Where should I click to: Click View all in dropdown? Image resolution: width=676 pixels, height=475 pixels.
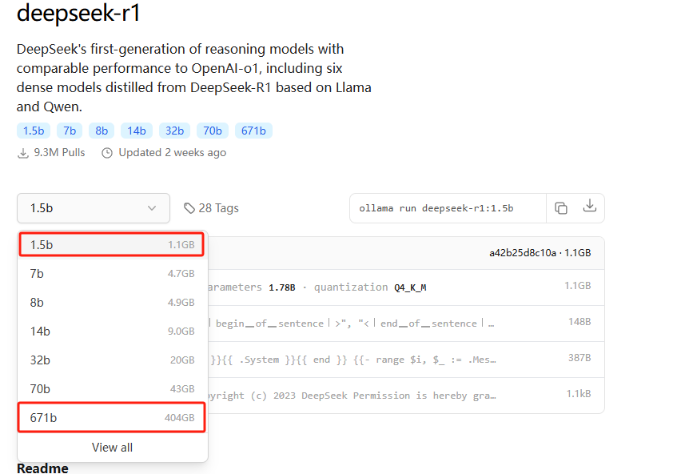click(112, 447)
